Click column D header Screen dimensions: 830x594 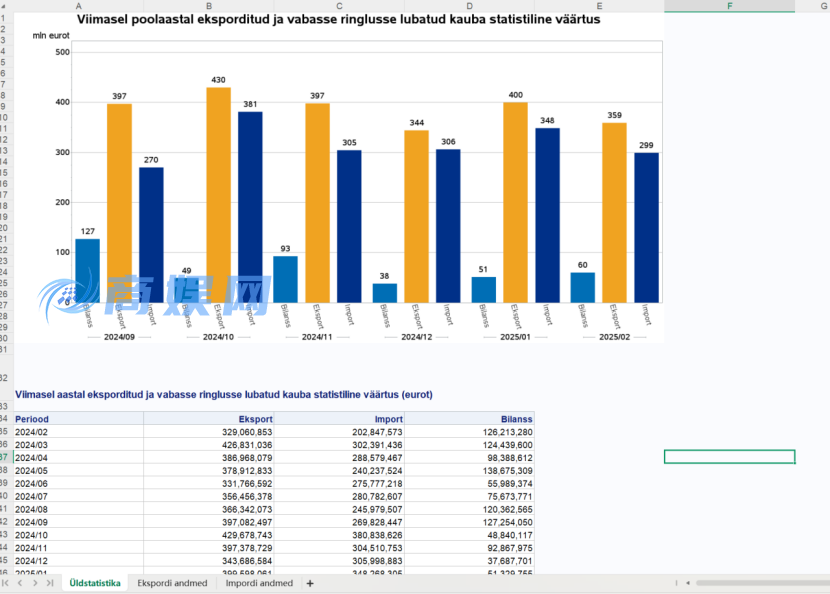pos(469,6)
